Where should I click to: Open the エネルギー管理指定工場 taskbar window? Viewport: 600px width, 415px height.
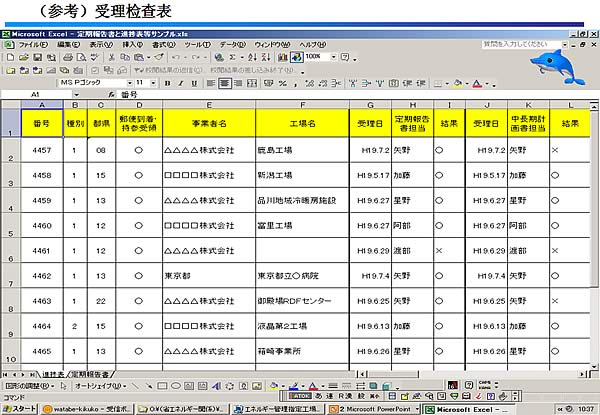point(277,409)
